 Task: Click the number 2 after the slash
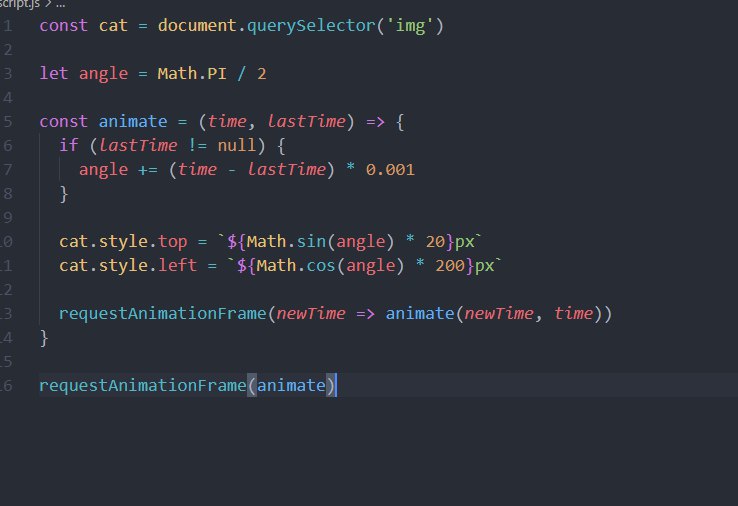pos(262,74)
